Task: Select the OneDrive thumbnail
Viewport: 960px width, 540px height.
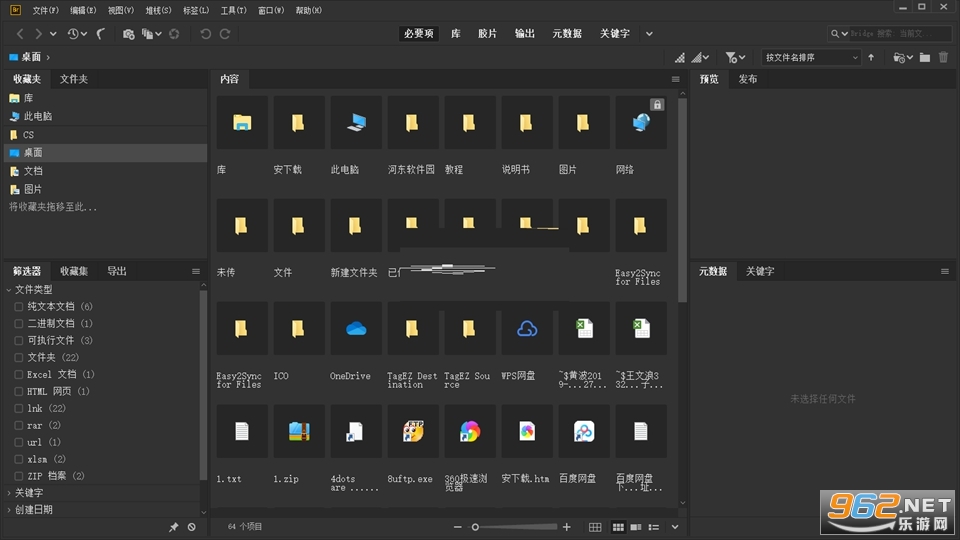Action: coord(356,329)
